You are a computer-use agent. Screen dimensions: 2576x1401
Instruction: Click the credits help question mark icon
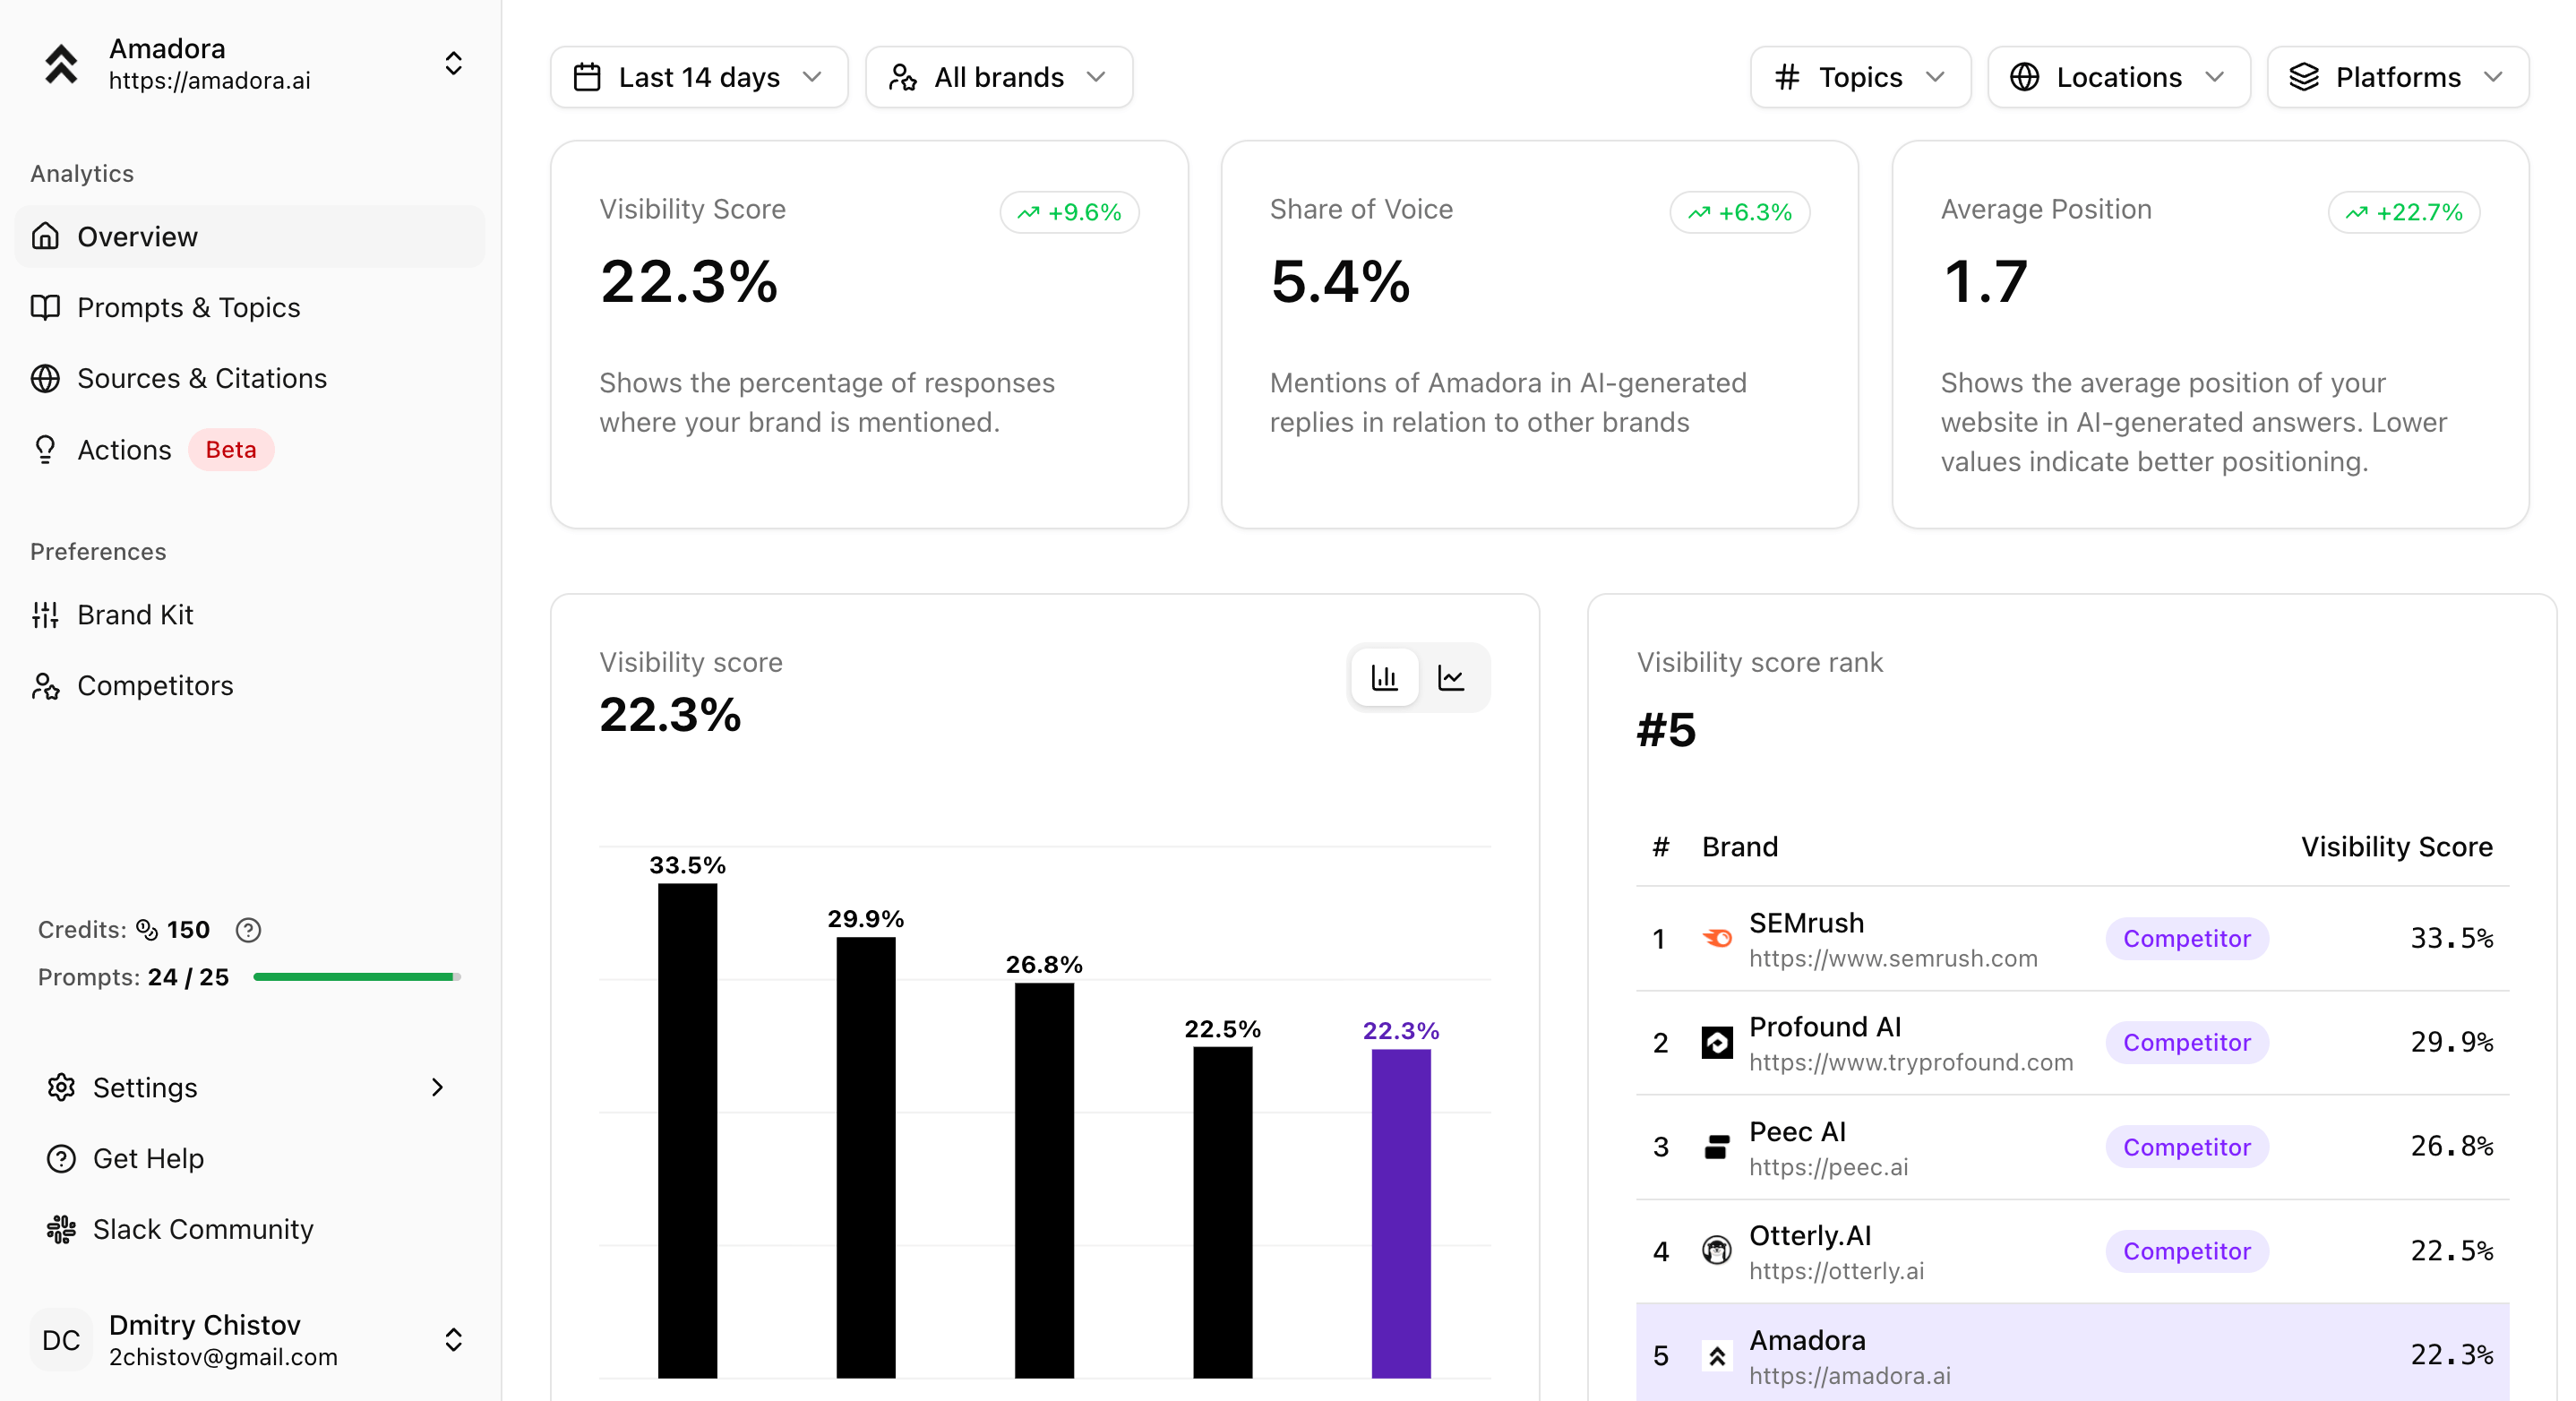[247, 929]
